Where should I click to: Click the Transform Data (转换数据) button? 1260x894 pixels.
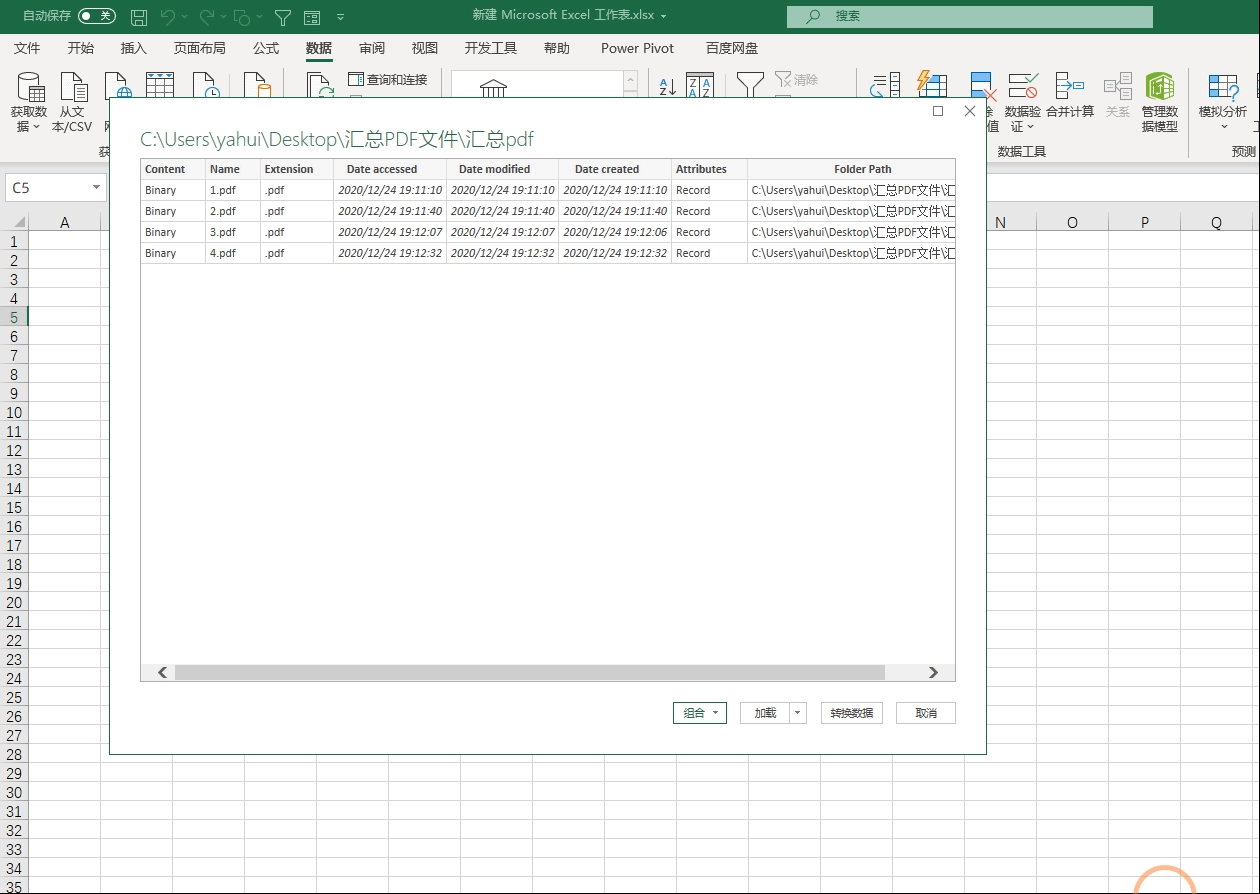point(852,713)
